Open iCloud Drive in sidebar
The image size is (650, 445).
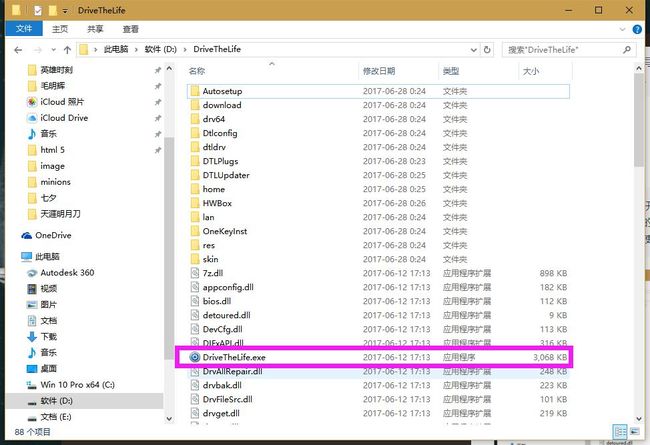57,118
